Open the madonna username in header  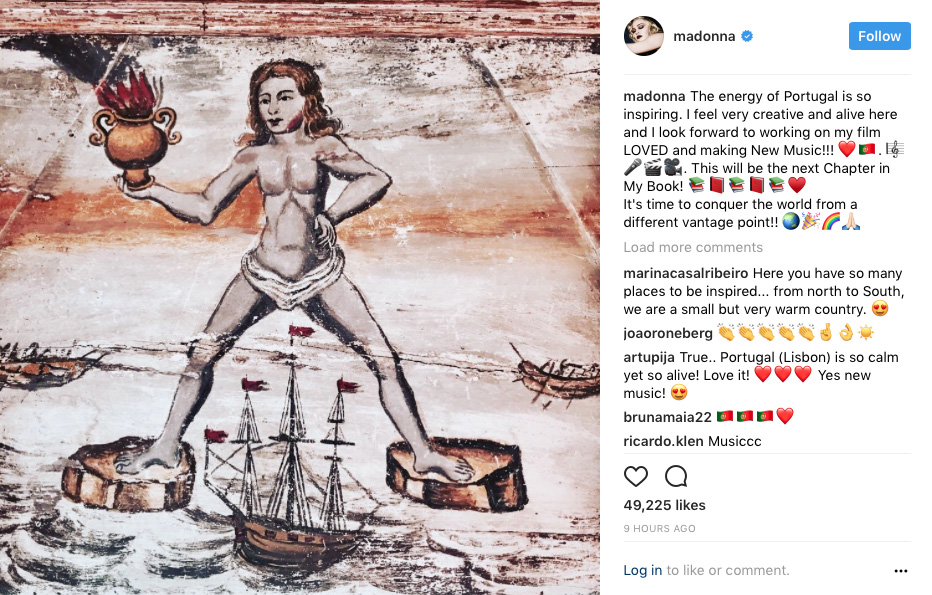pos(704,36)
